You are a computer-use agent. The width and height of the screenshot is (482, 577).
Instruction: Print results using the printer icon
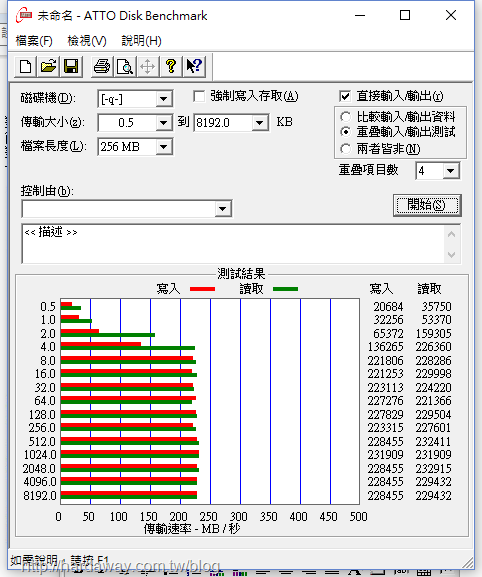pyautogui.click(x=102, y=67)
